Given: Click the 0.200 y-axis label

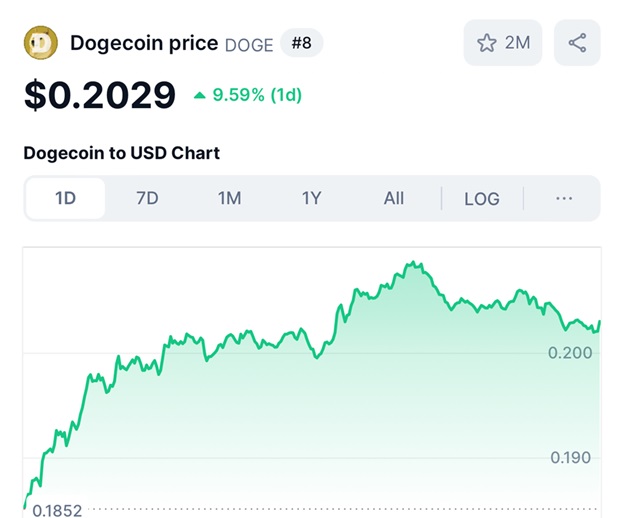Looking at the screenshot, I should 570,352.
